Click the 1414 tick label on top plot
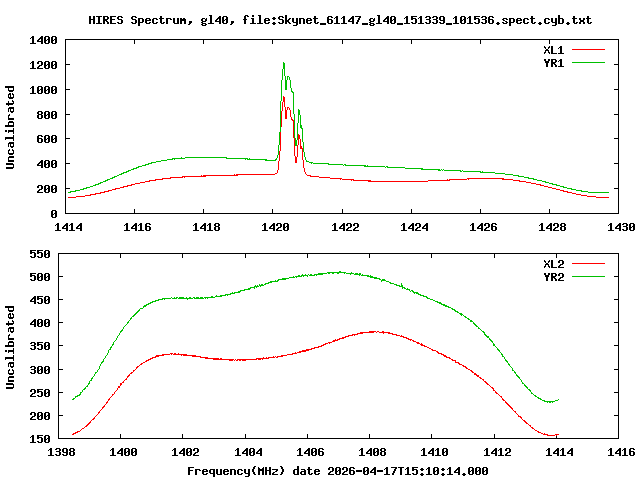 coord(68,227)
